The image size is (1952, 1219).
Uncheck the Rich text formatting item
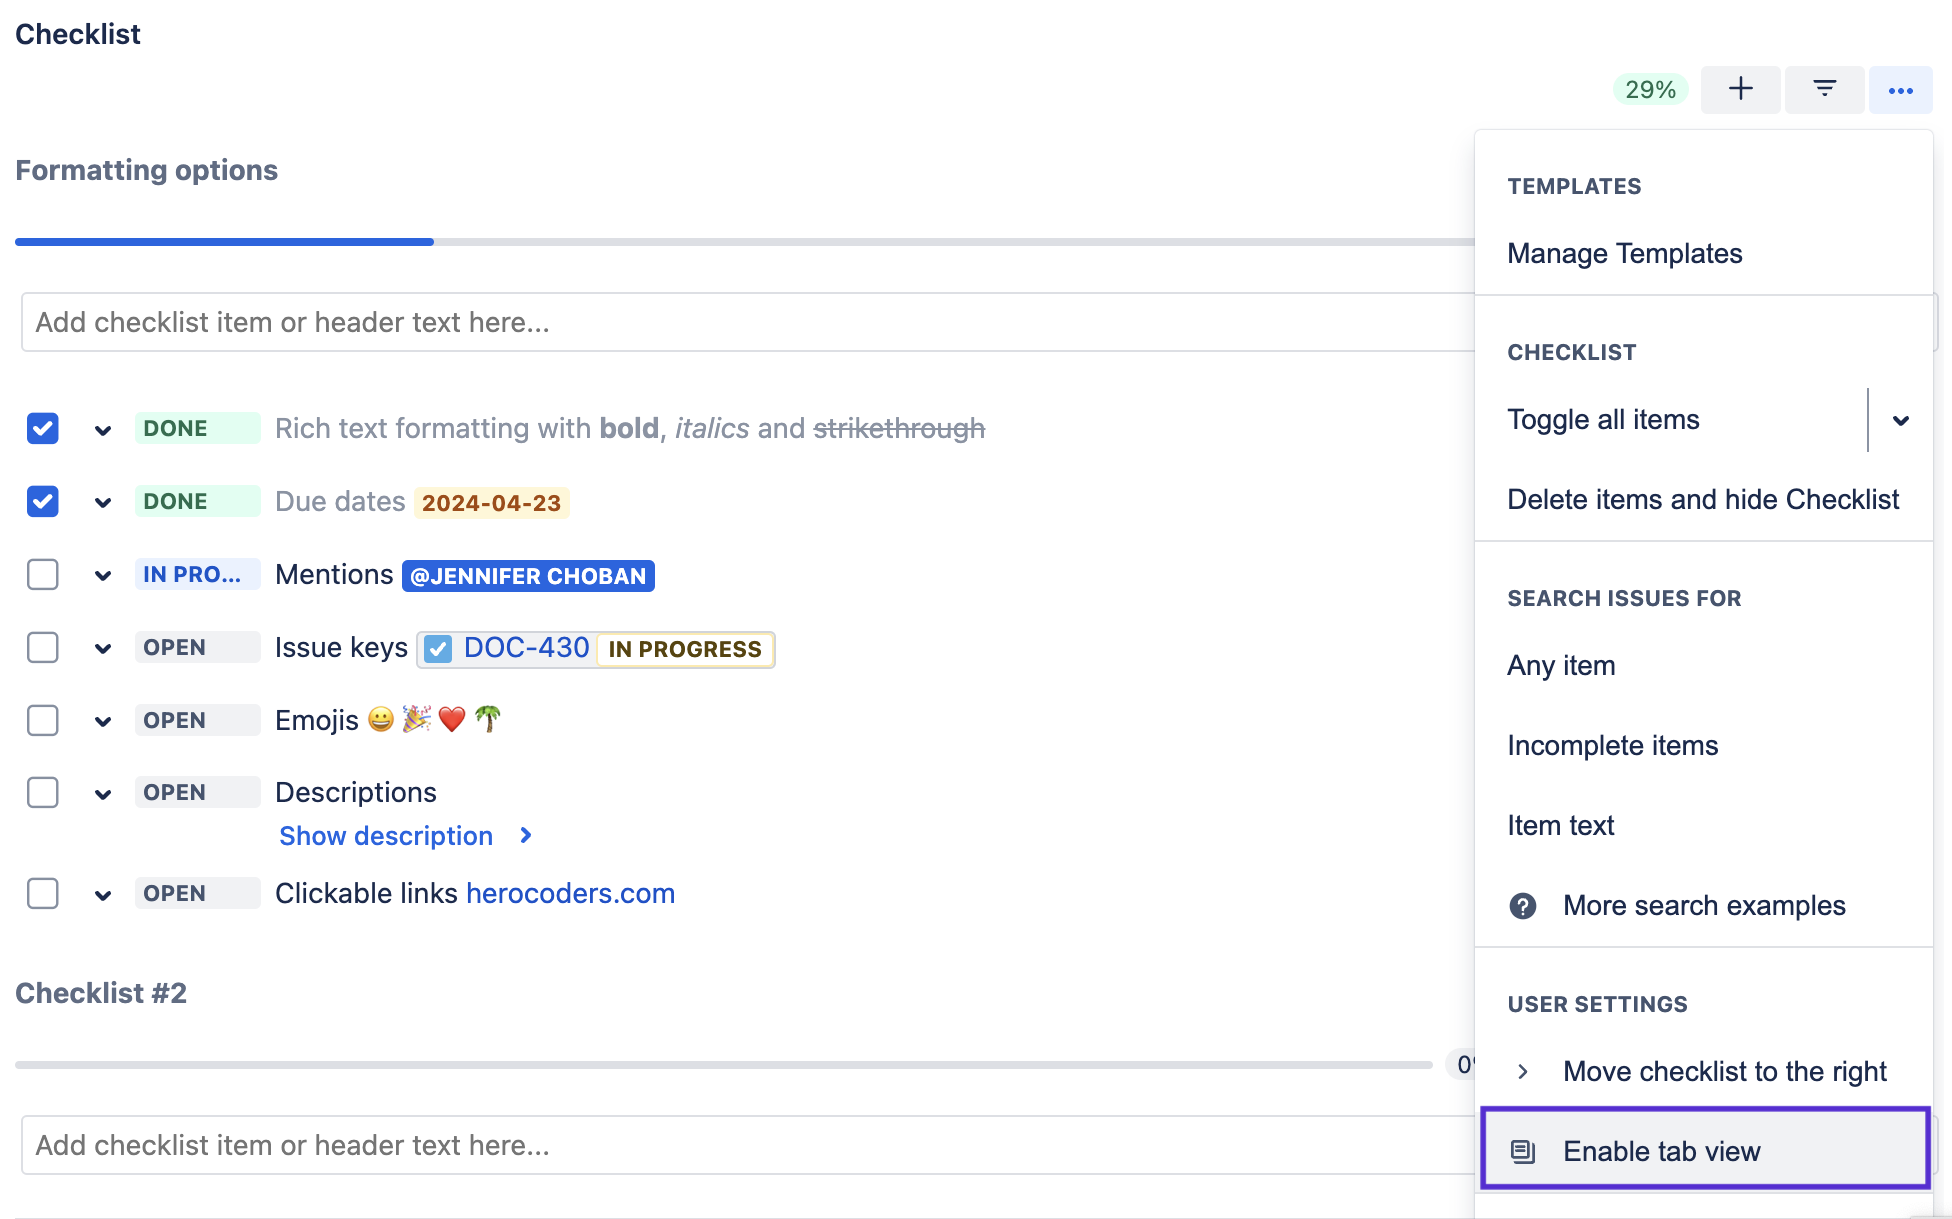click(x=43, y=428)
